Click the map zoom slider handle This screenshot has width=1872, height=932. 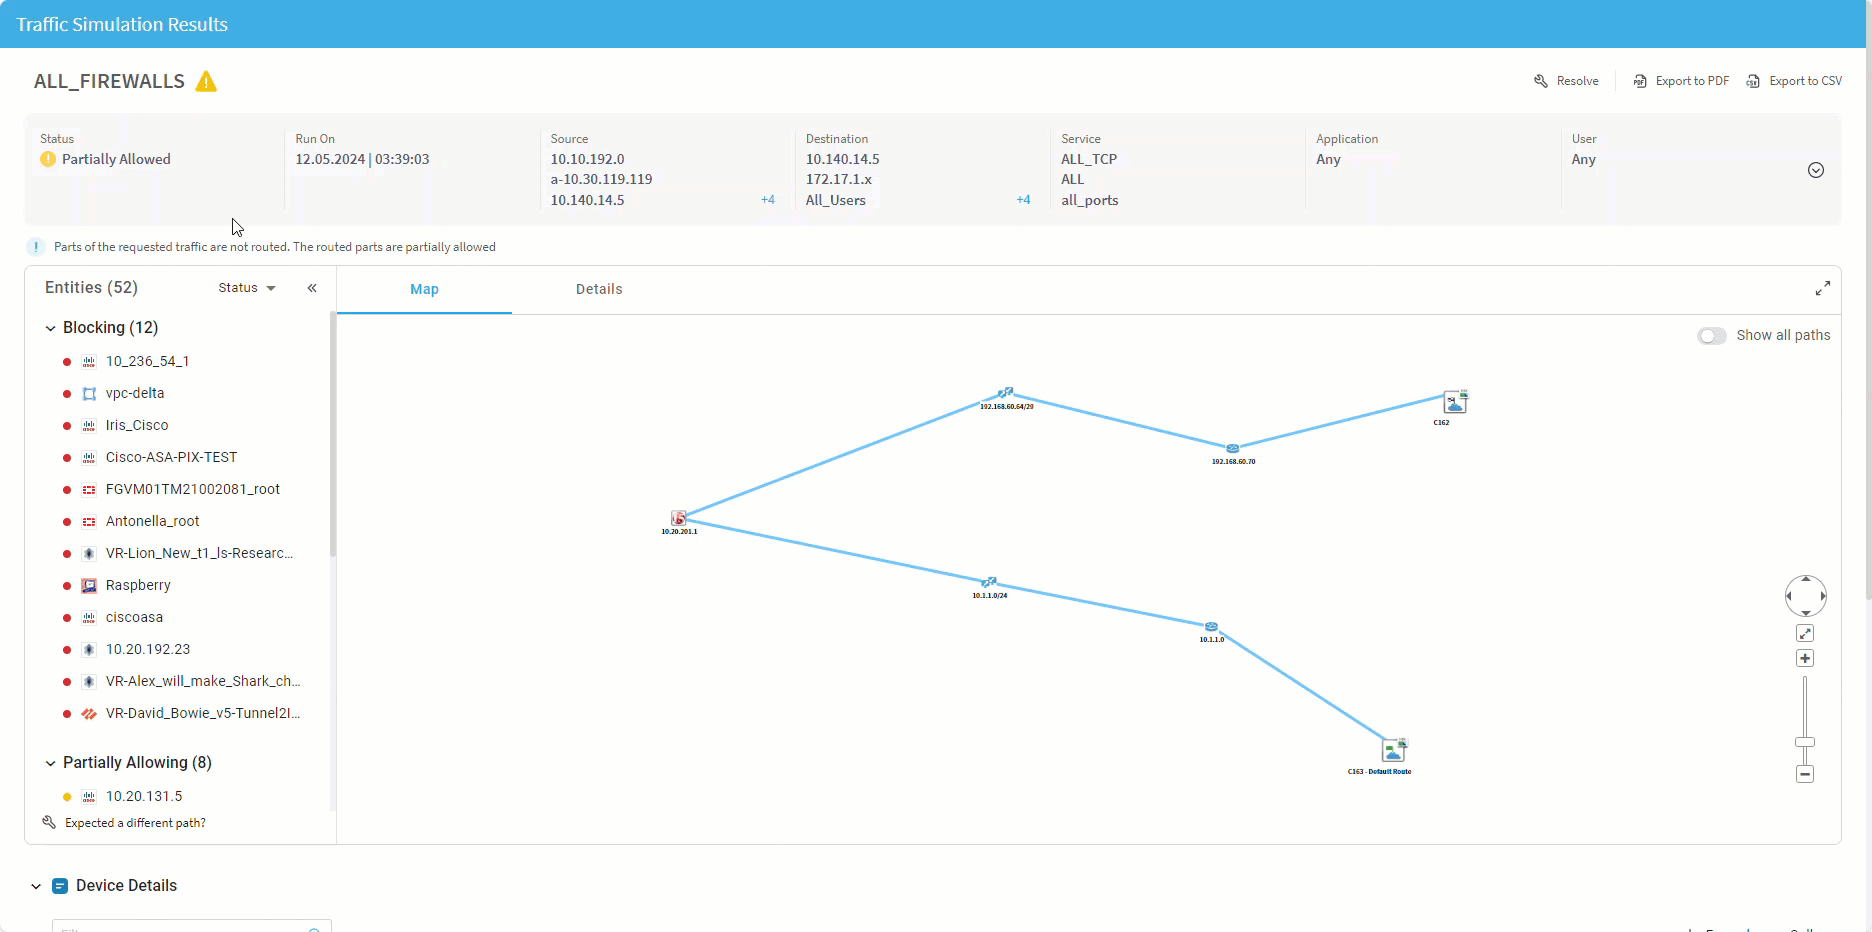pyautogui.click(x=1805, y=742)
